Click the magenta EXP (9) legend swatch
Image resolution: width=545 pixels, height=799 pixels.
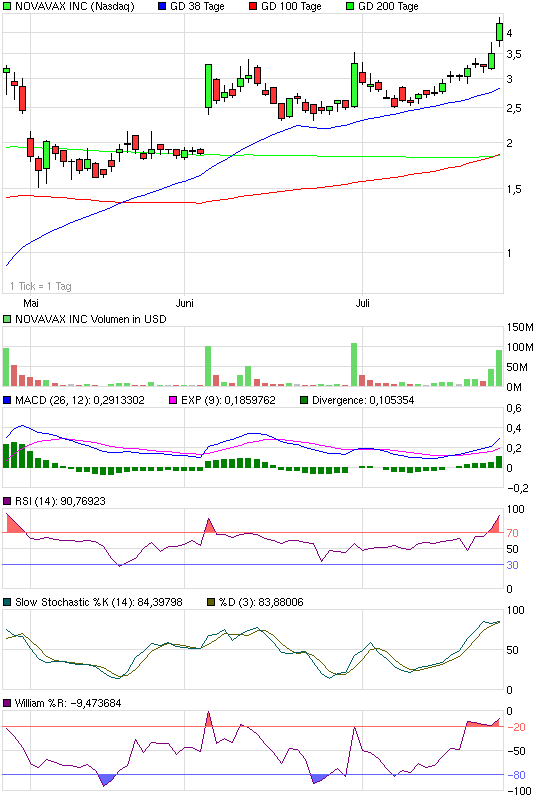click(x=173, y=401)
